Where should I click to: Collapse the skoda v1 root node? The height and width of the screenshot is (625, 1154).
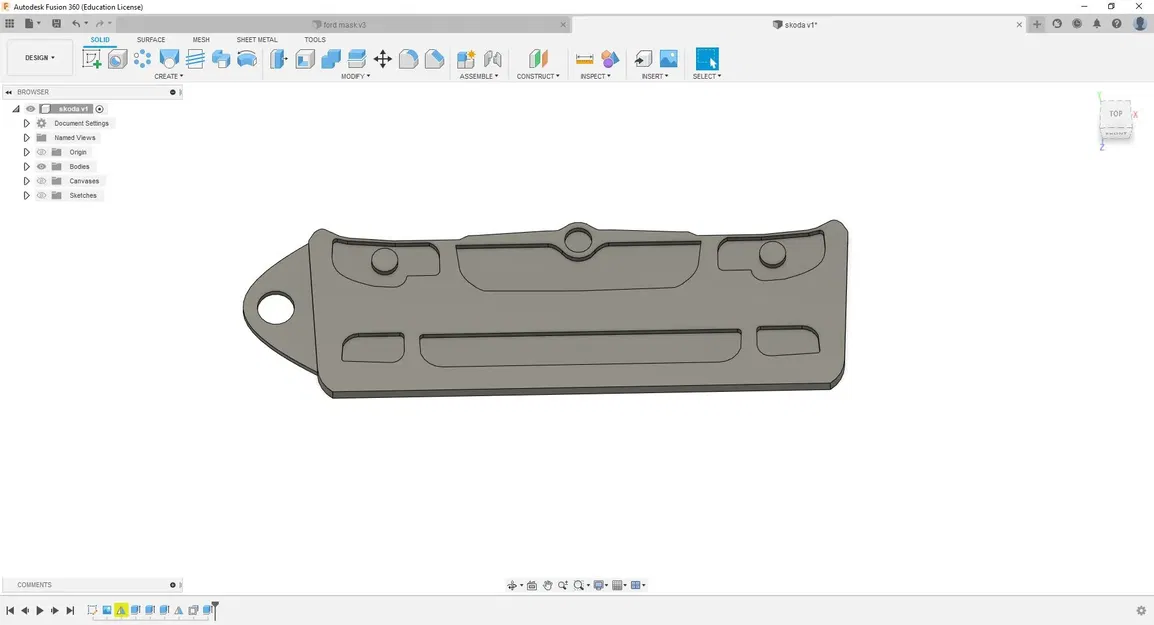click(15, 109)
